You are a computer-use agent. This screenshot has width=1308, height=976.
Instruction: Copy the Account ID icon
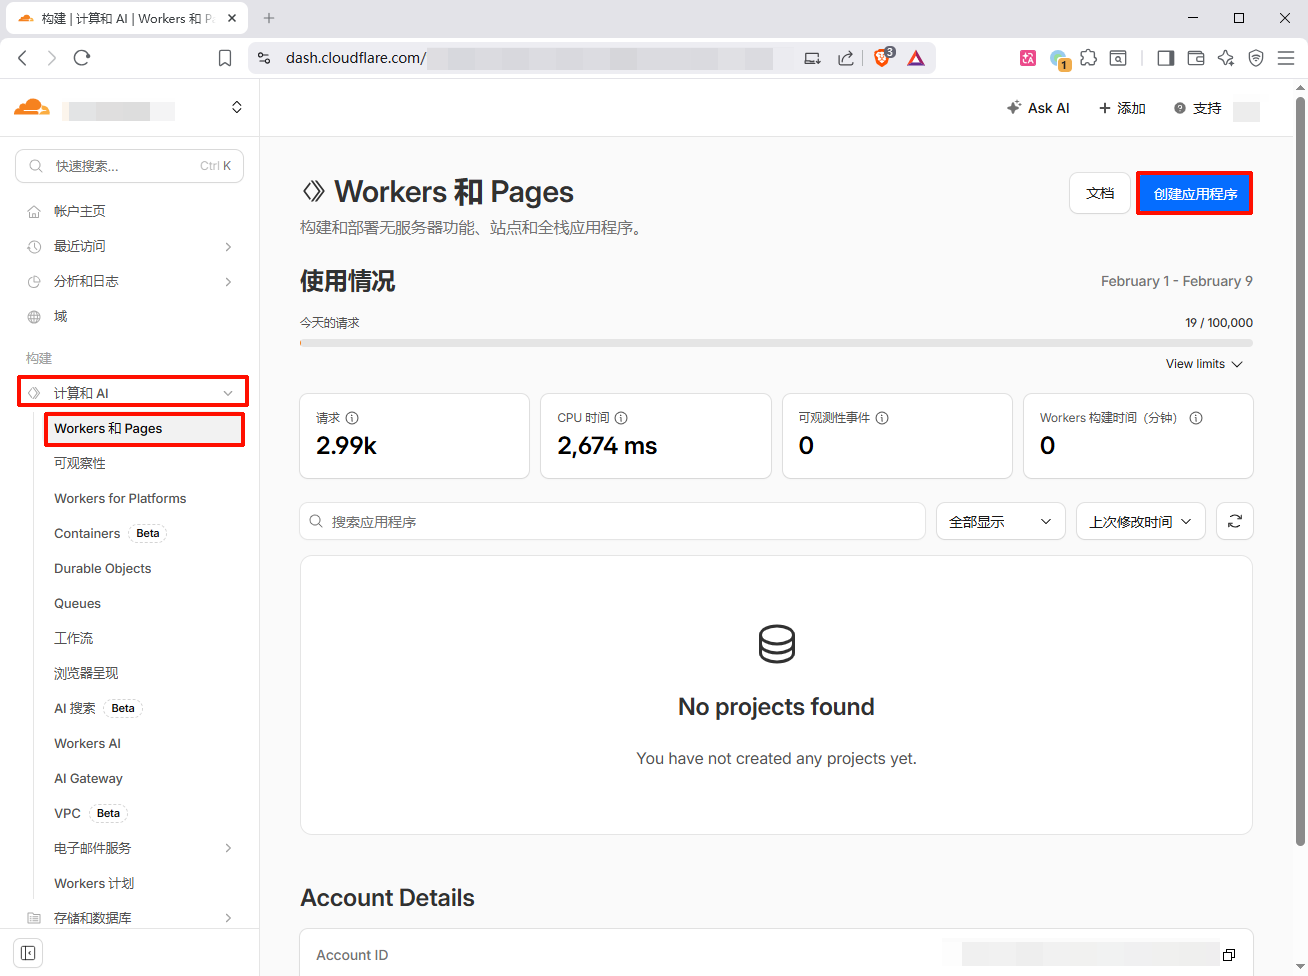(1229, 955)
